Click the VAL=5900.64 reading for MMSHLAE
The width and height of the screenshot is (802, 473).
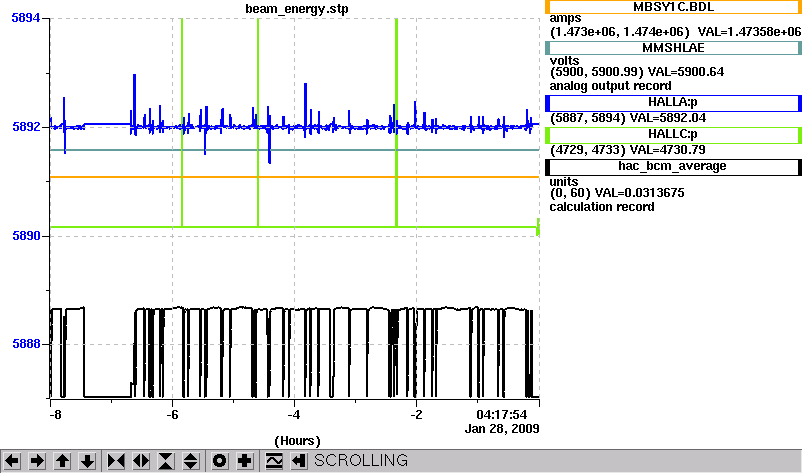pos(685,72)
